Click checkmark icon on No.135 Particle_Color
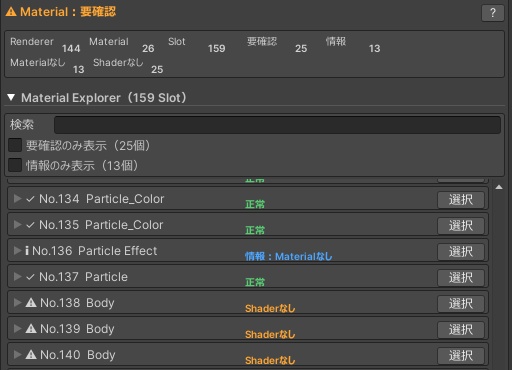This screenshot has height=370, width=512. (x=30, y=225)
